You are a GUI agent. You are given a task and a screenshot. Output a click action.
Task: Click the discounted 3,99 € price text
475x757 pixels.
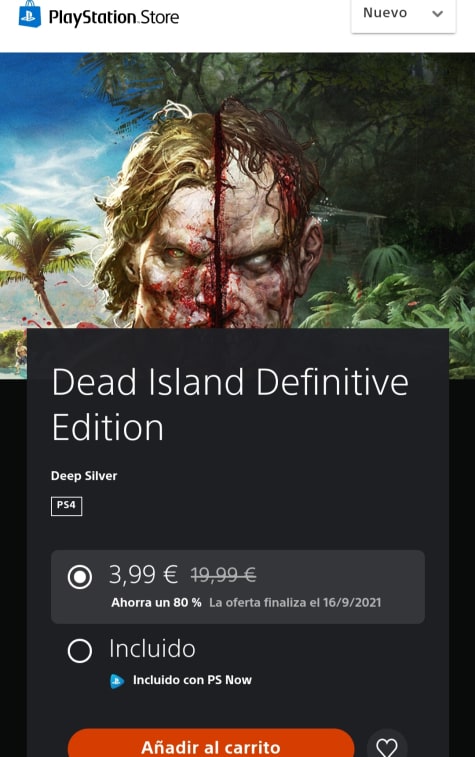[143, 575]
